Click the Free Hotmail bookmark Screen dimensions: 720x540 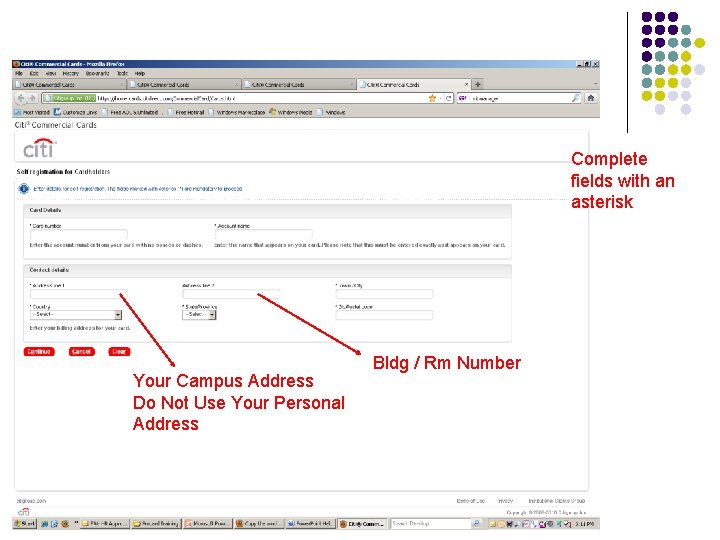(x=186, y=112)
